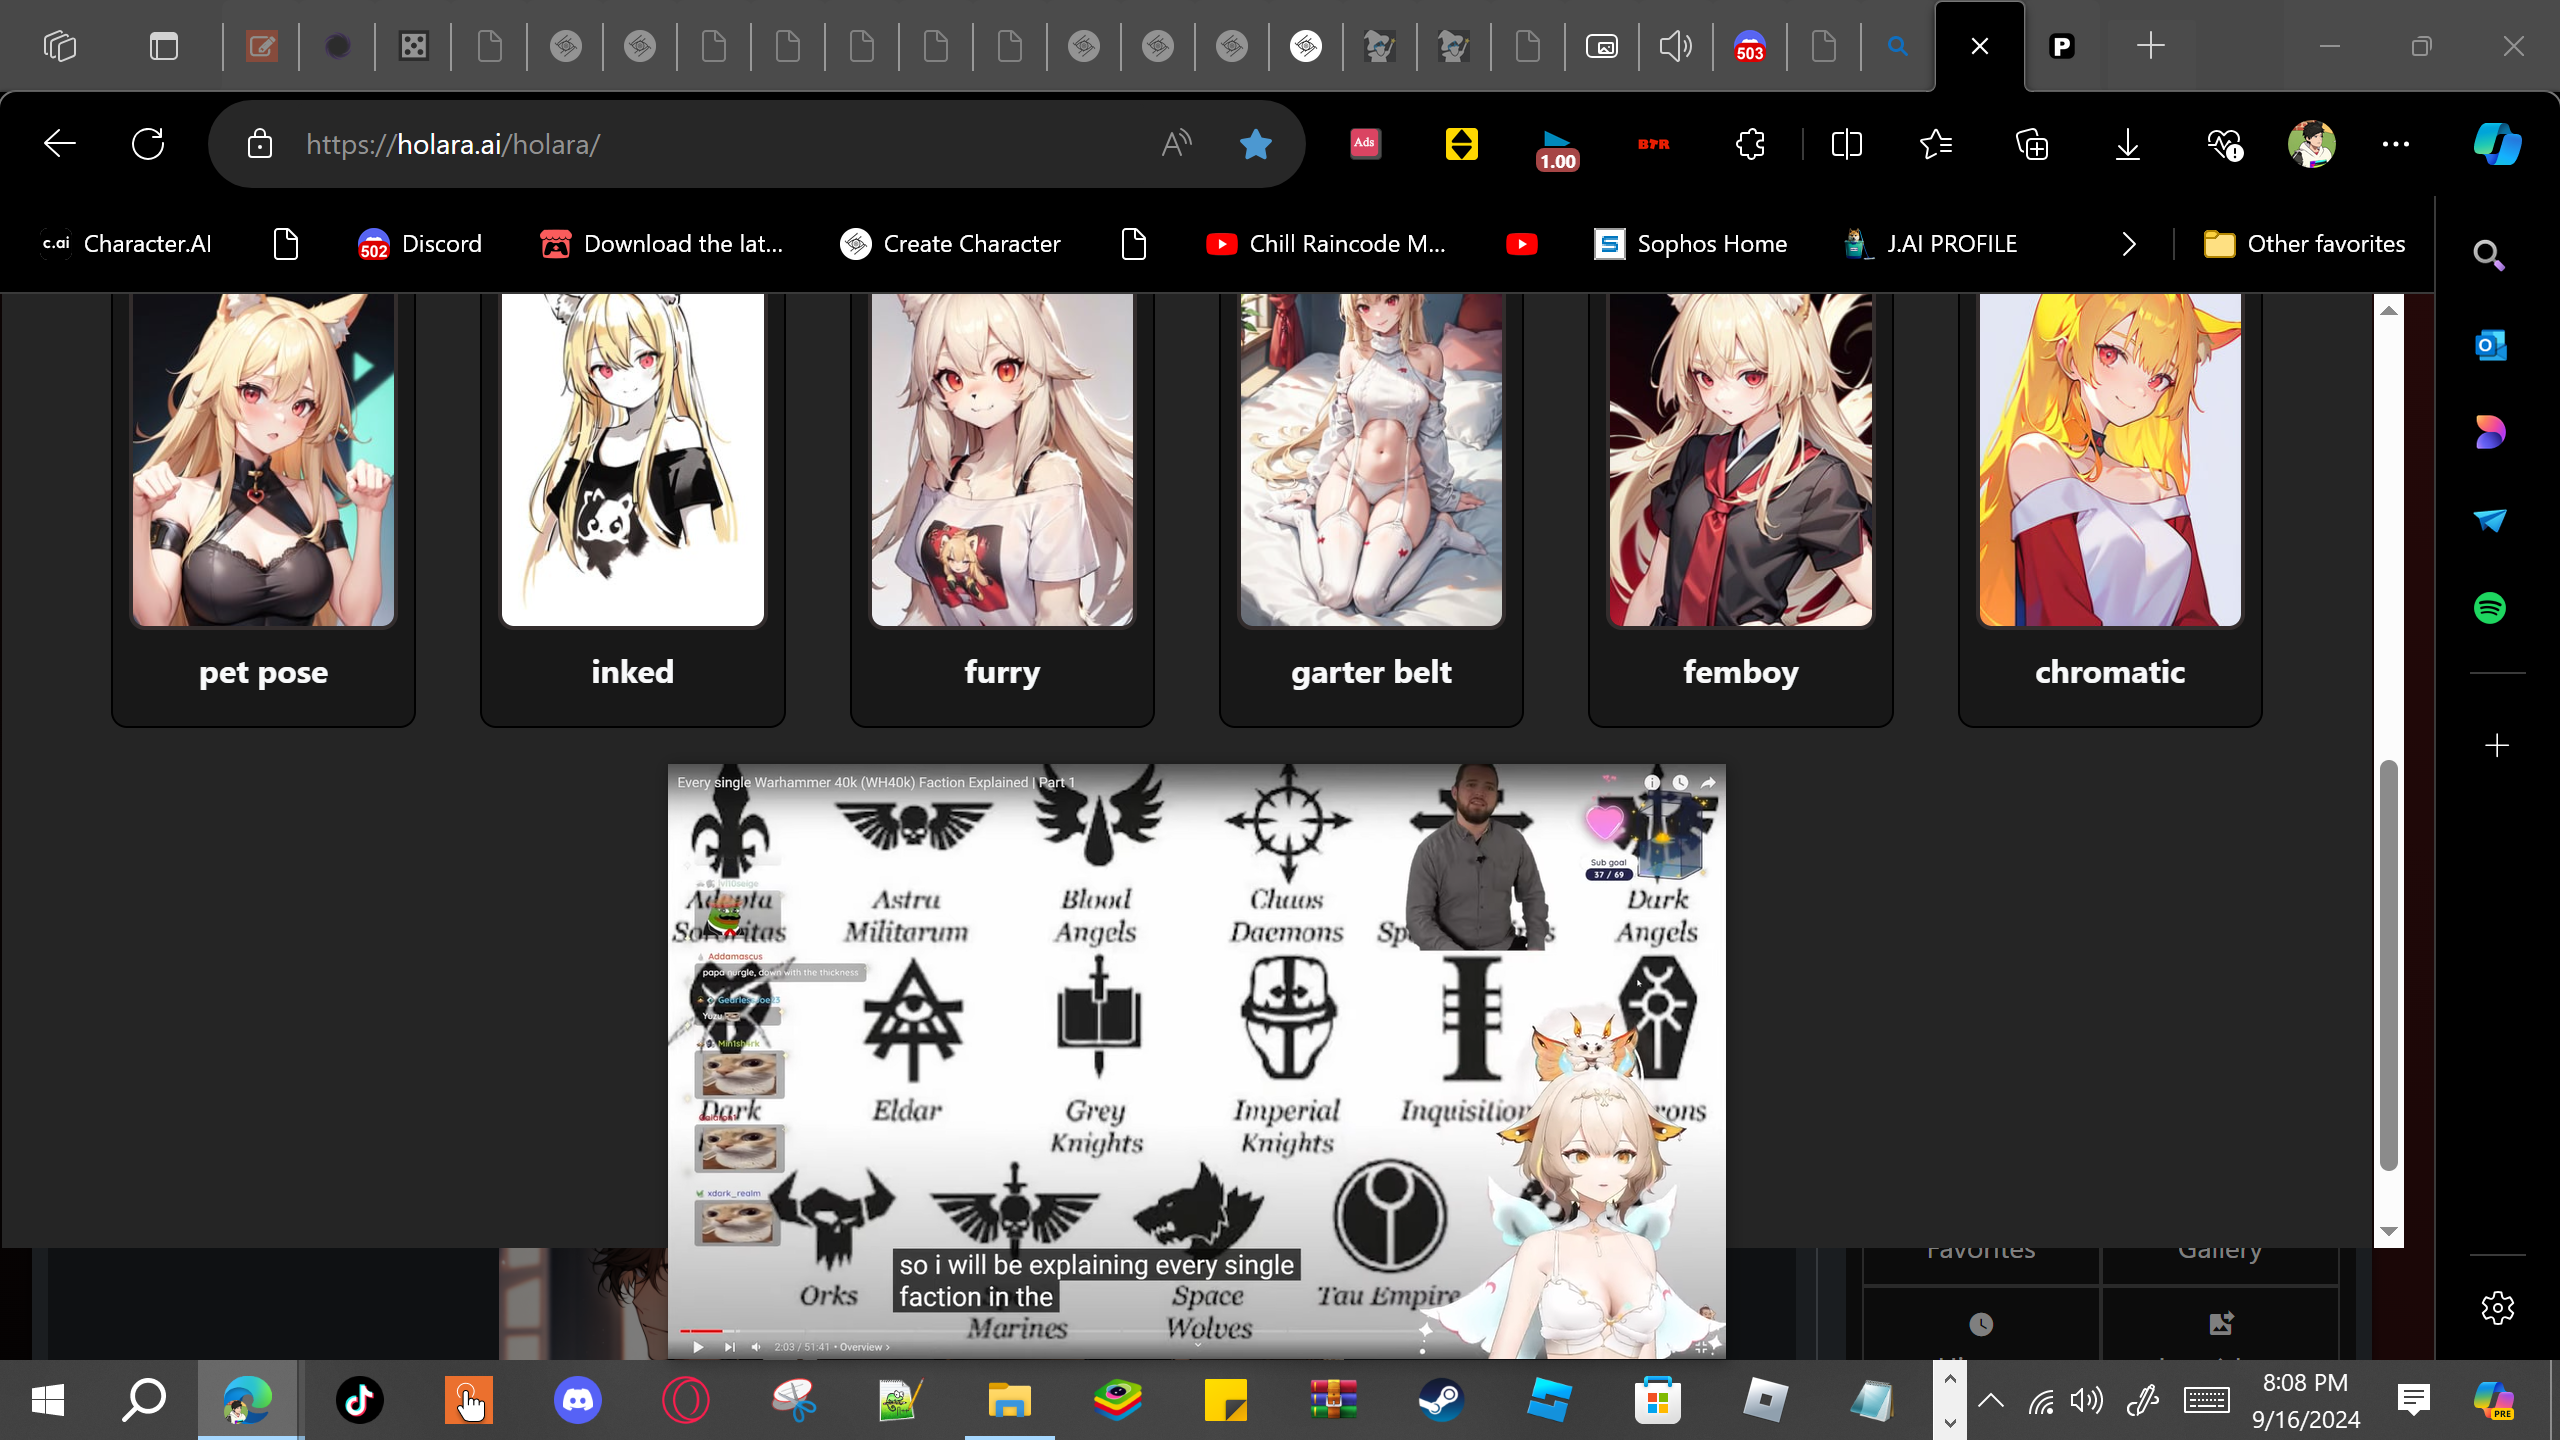Open the Windows Start menu
The width and height of the screenshot is (2560, 1440).
[x=47, y=1400]
